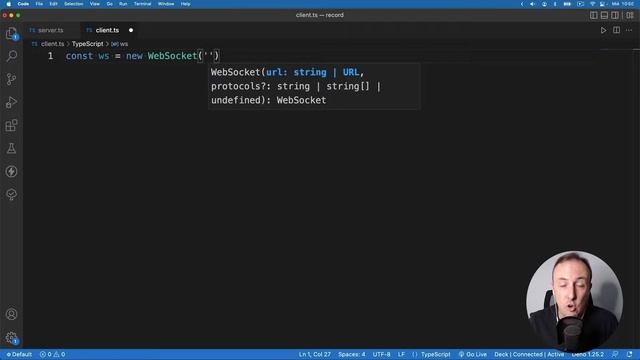
Task: Split the editor to the right
Action: [616, 30]
